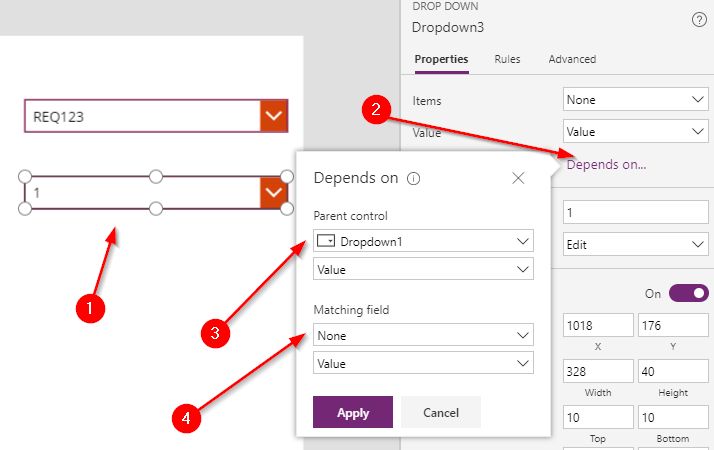Click the Items property label
714x450 pixels.
[x=427, y=101]
